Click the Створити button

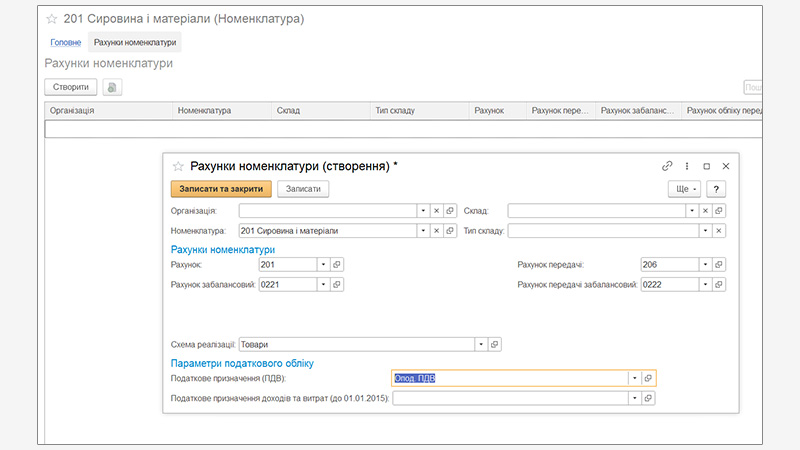click(x=71, y=87)
